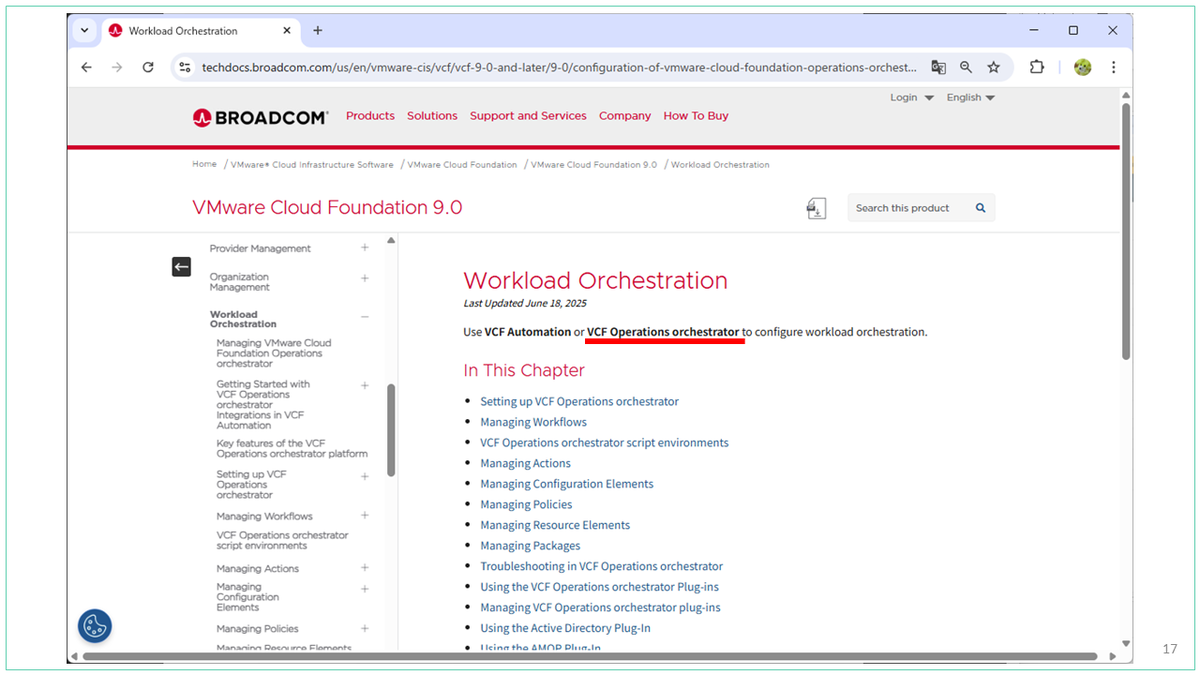Open Key features of the VCF Operations orchestrator platform
The height and width of the screenshot is (675, 1200).
tap(292, 448)
